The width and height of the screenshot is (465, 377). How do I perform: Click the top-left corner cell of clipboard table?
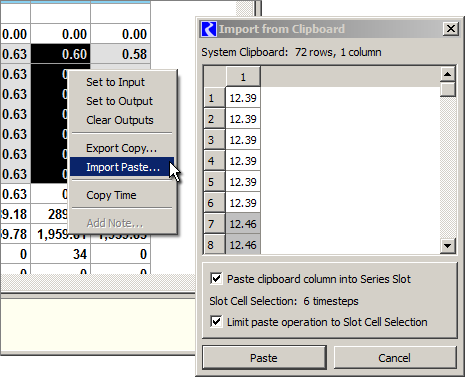(x=214, y=77)
